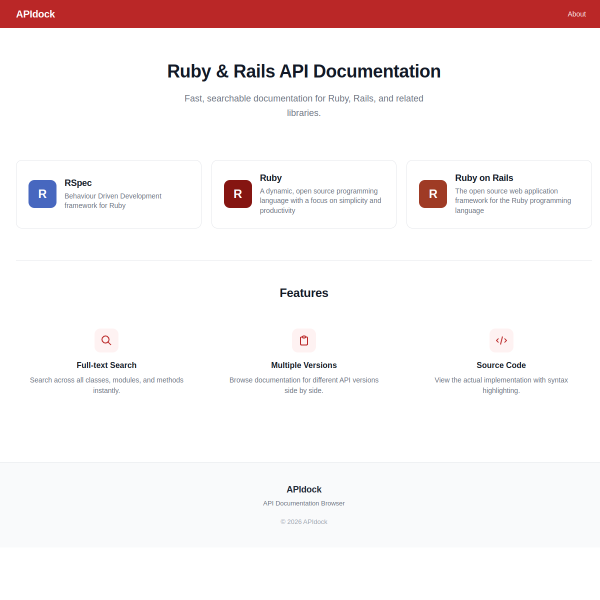Click the Features section heading
Screen dimensions: 600x600
(304, 293)
